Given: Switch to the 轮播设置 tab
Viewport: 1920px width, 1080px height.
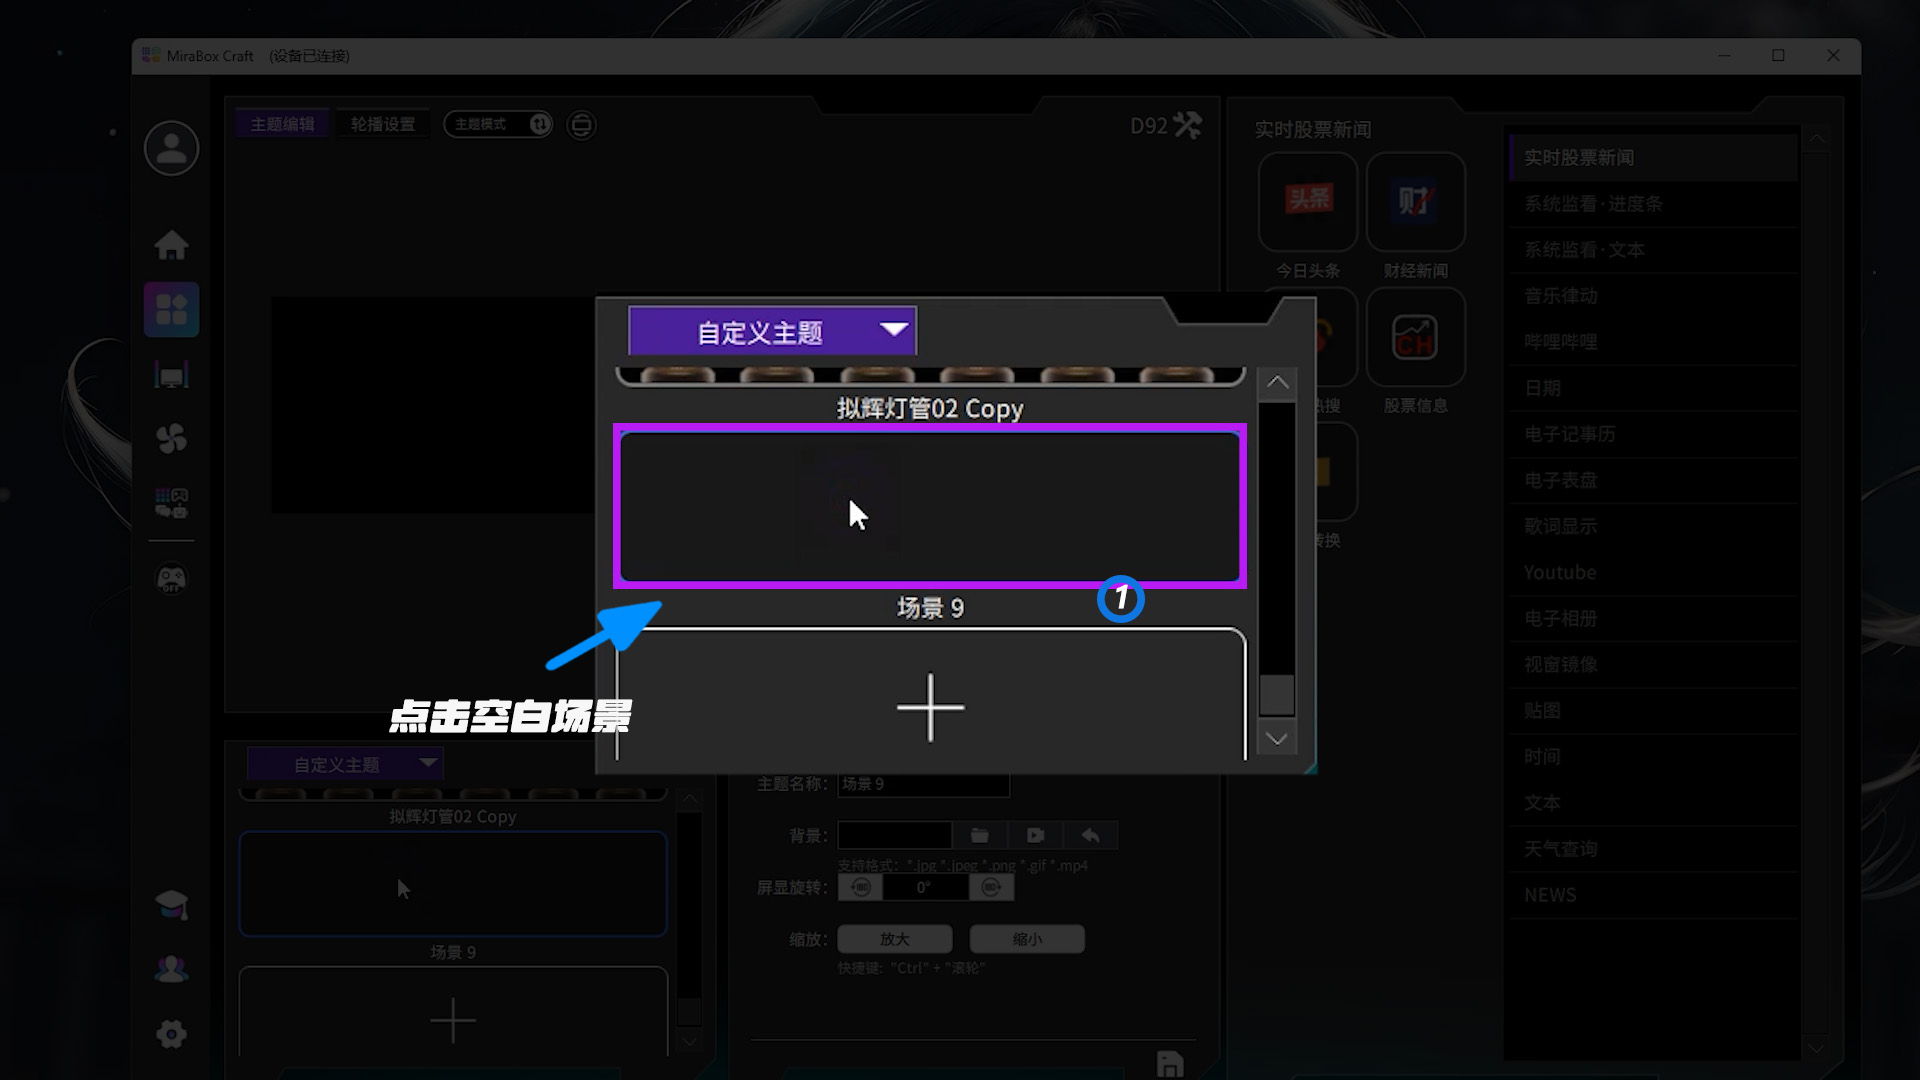Looking at the screenshot, I should pos(382,124).
